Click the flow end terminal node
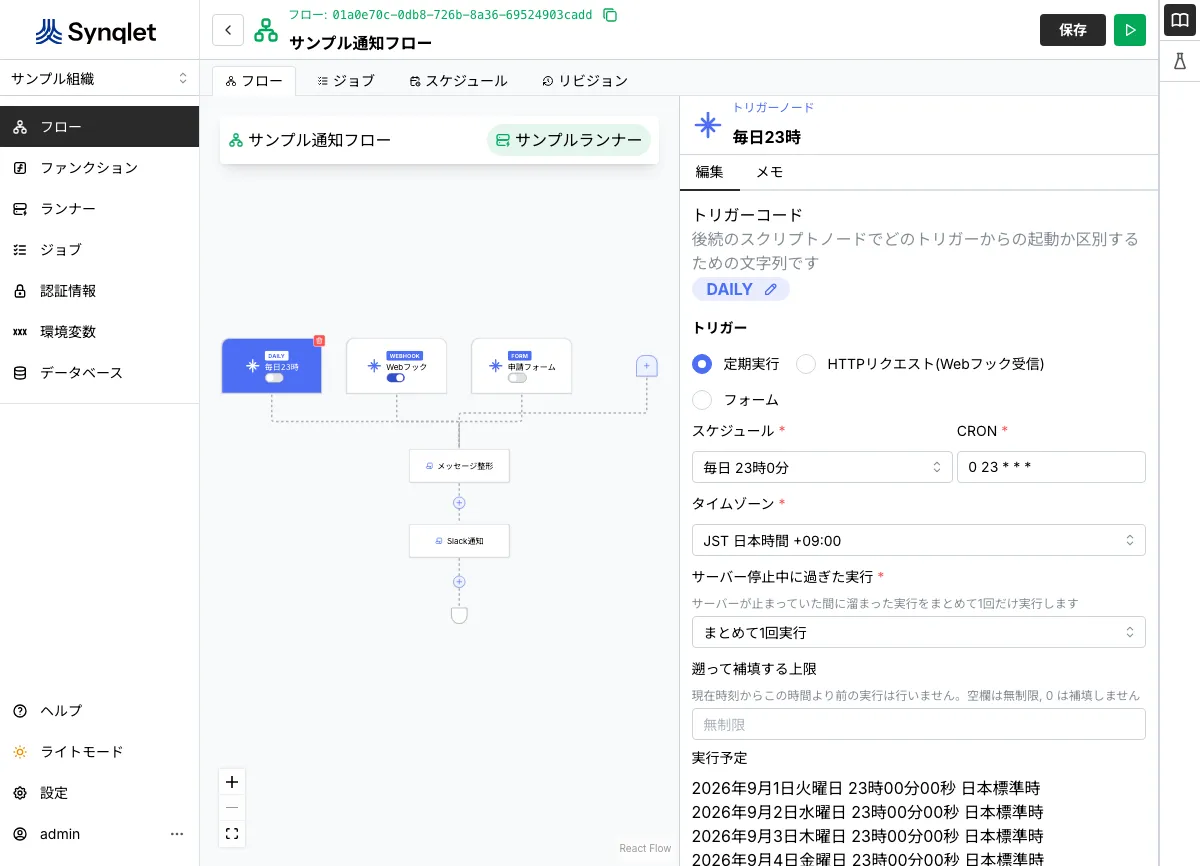The image size is (1200, 866). (459, 614)
